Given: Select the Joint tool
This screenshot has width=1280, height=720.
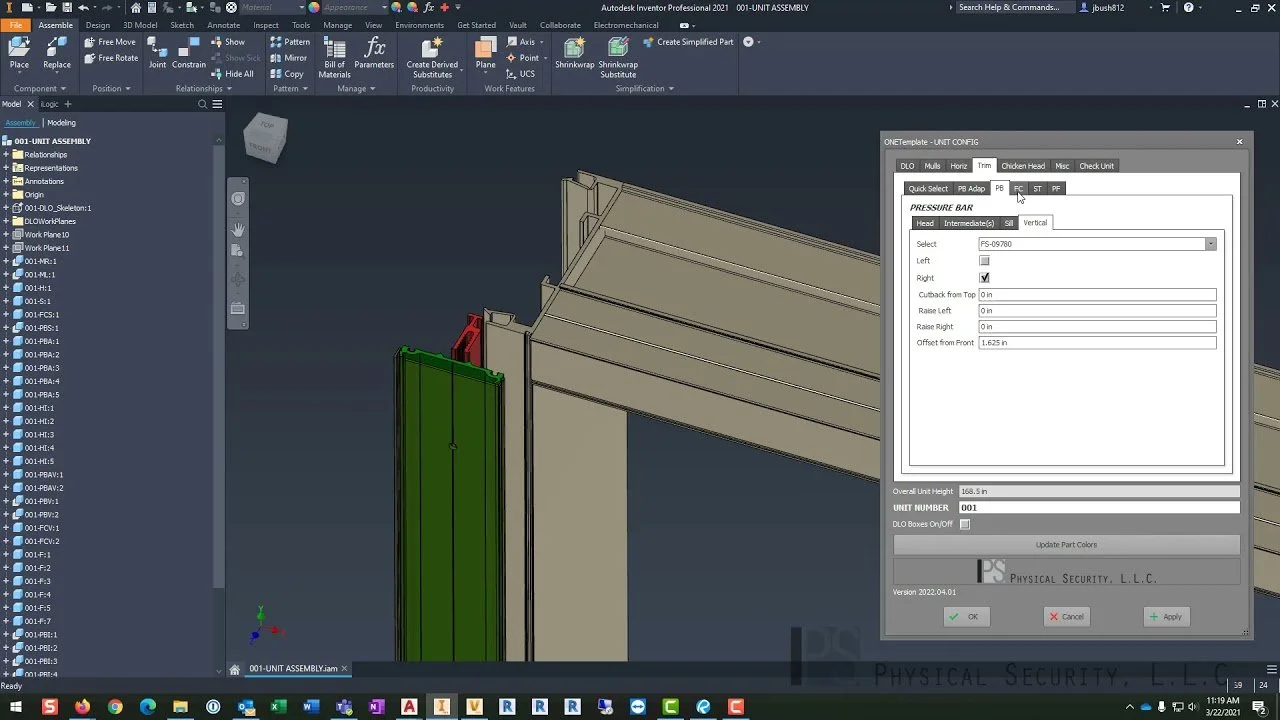Looking at the screenshot, I should (x=157, y=54).
